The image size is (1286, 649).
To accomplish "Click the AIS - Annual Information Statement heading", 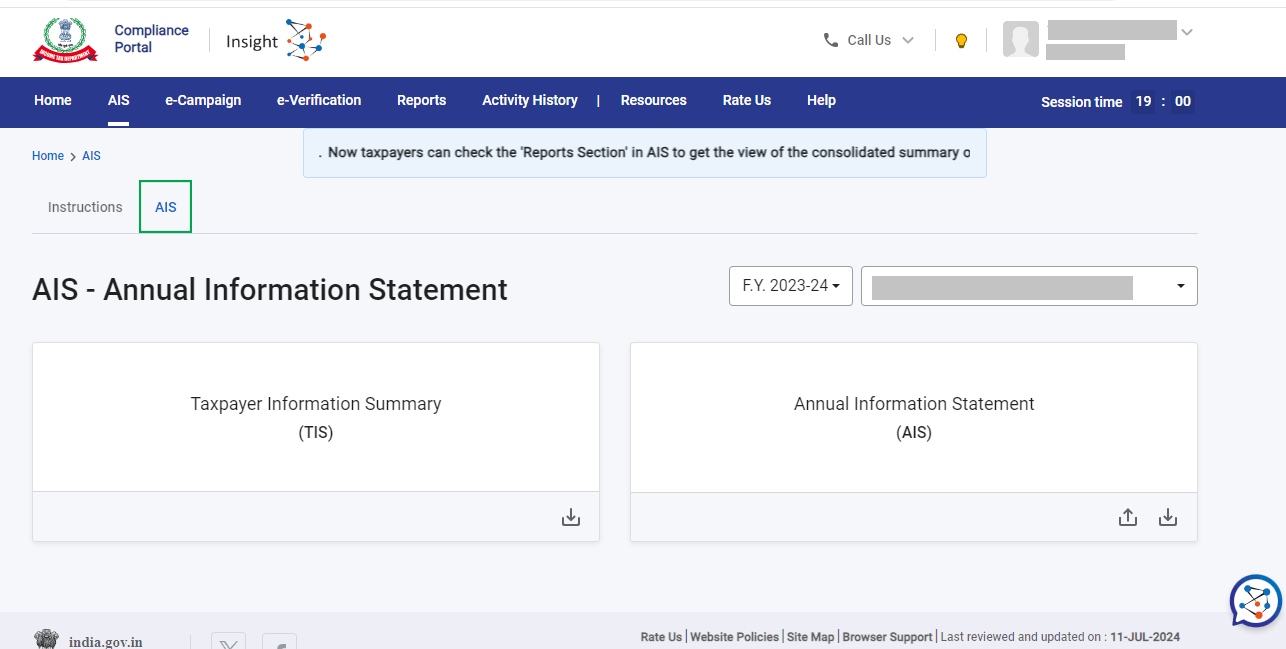I will click(x=270, y=290).
